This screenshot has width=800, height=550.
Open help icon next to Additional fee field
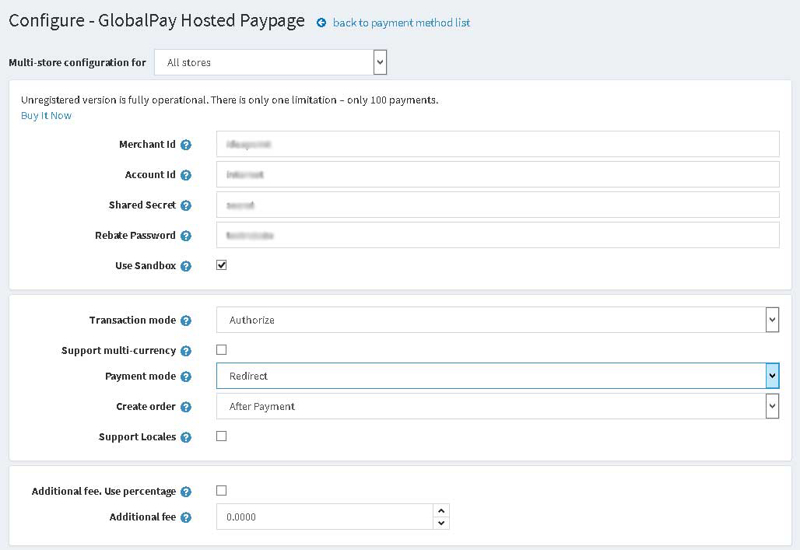point(186,517)
